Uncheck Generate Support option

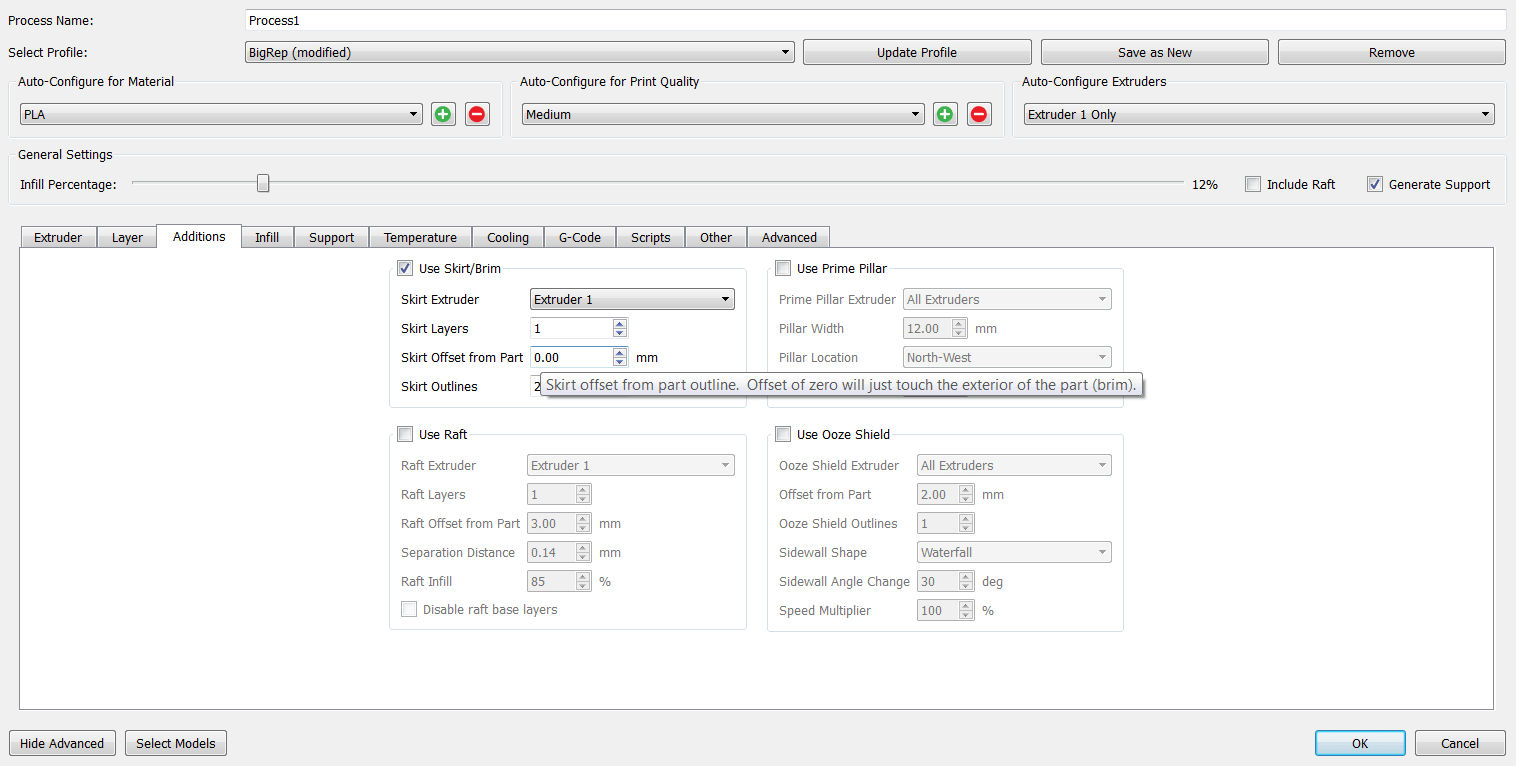[x=1375, y=184]
